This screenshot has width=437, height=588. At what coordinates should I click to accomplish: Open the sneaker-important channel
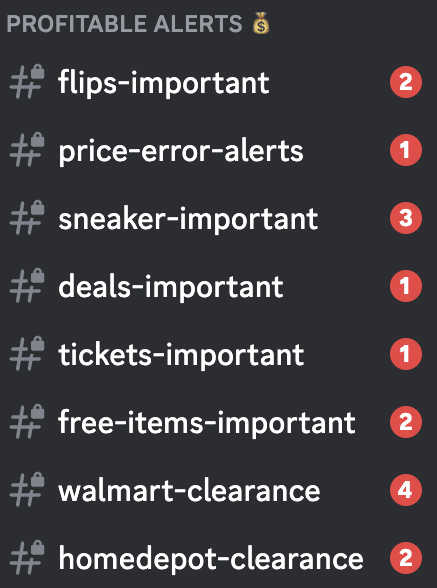(218, 218)
